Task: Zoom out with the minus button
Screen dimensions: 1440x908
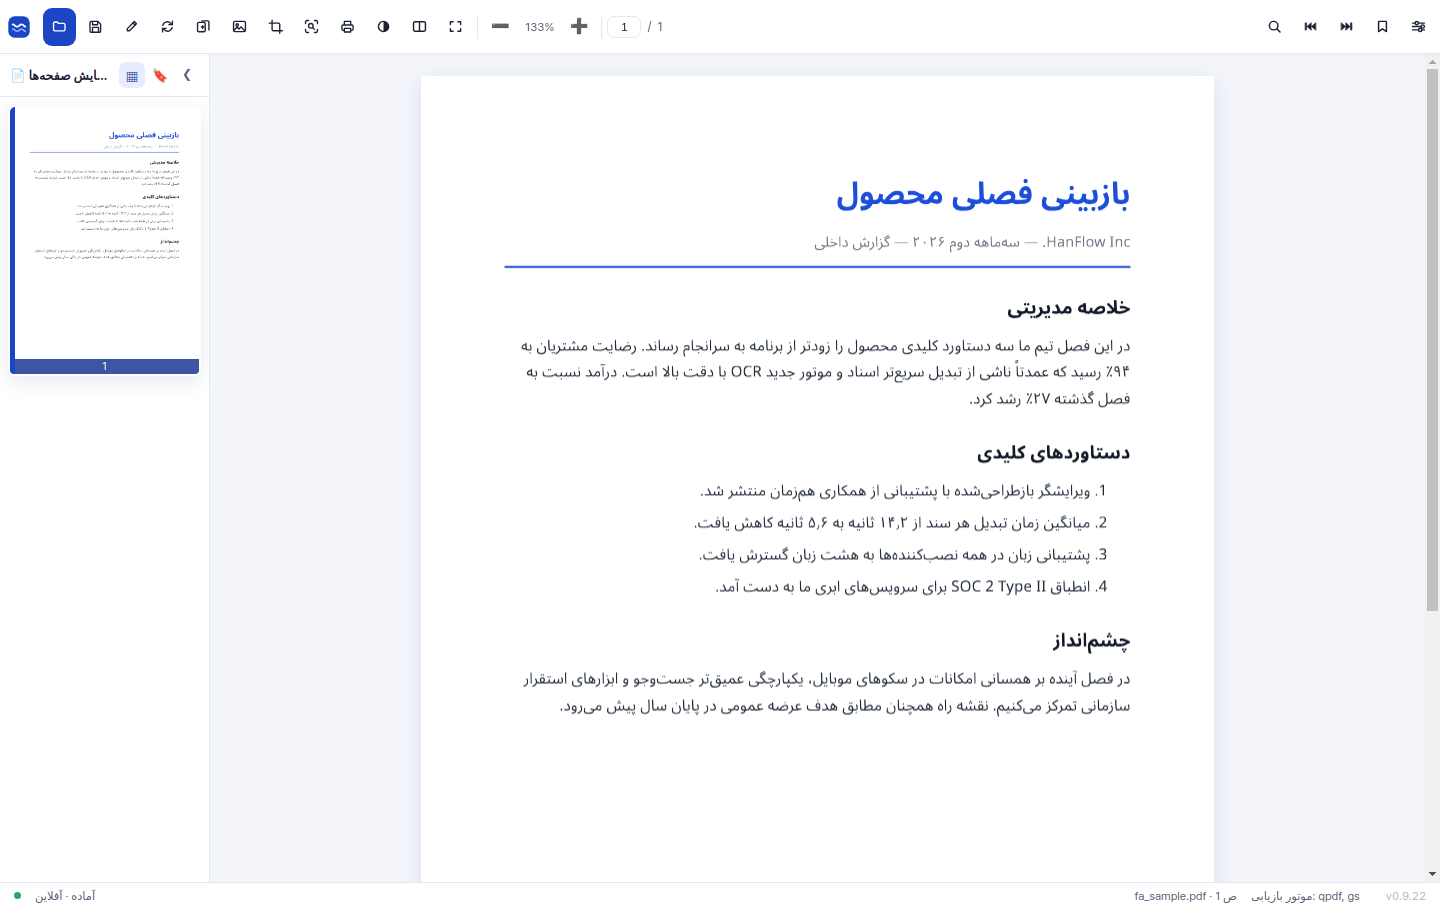Action: (500, 27)
